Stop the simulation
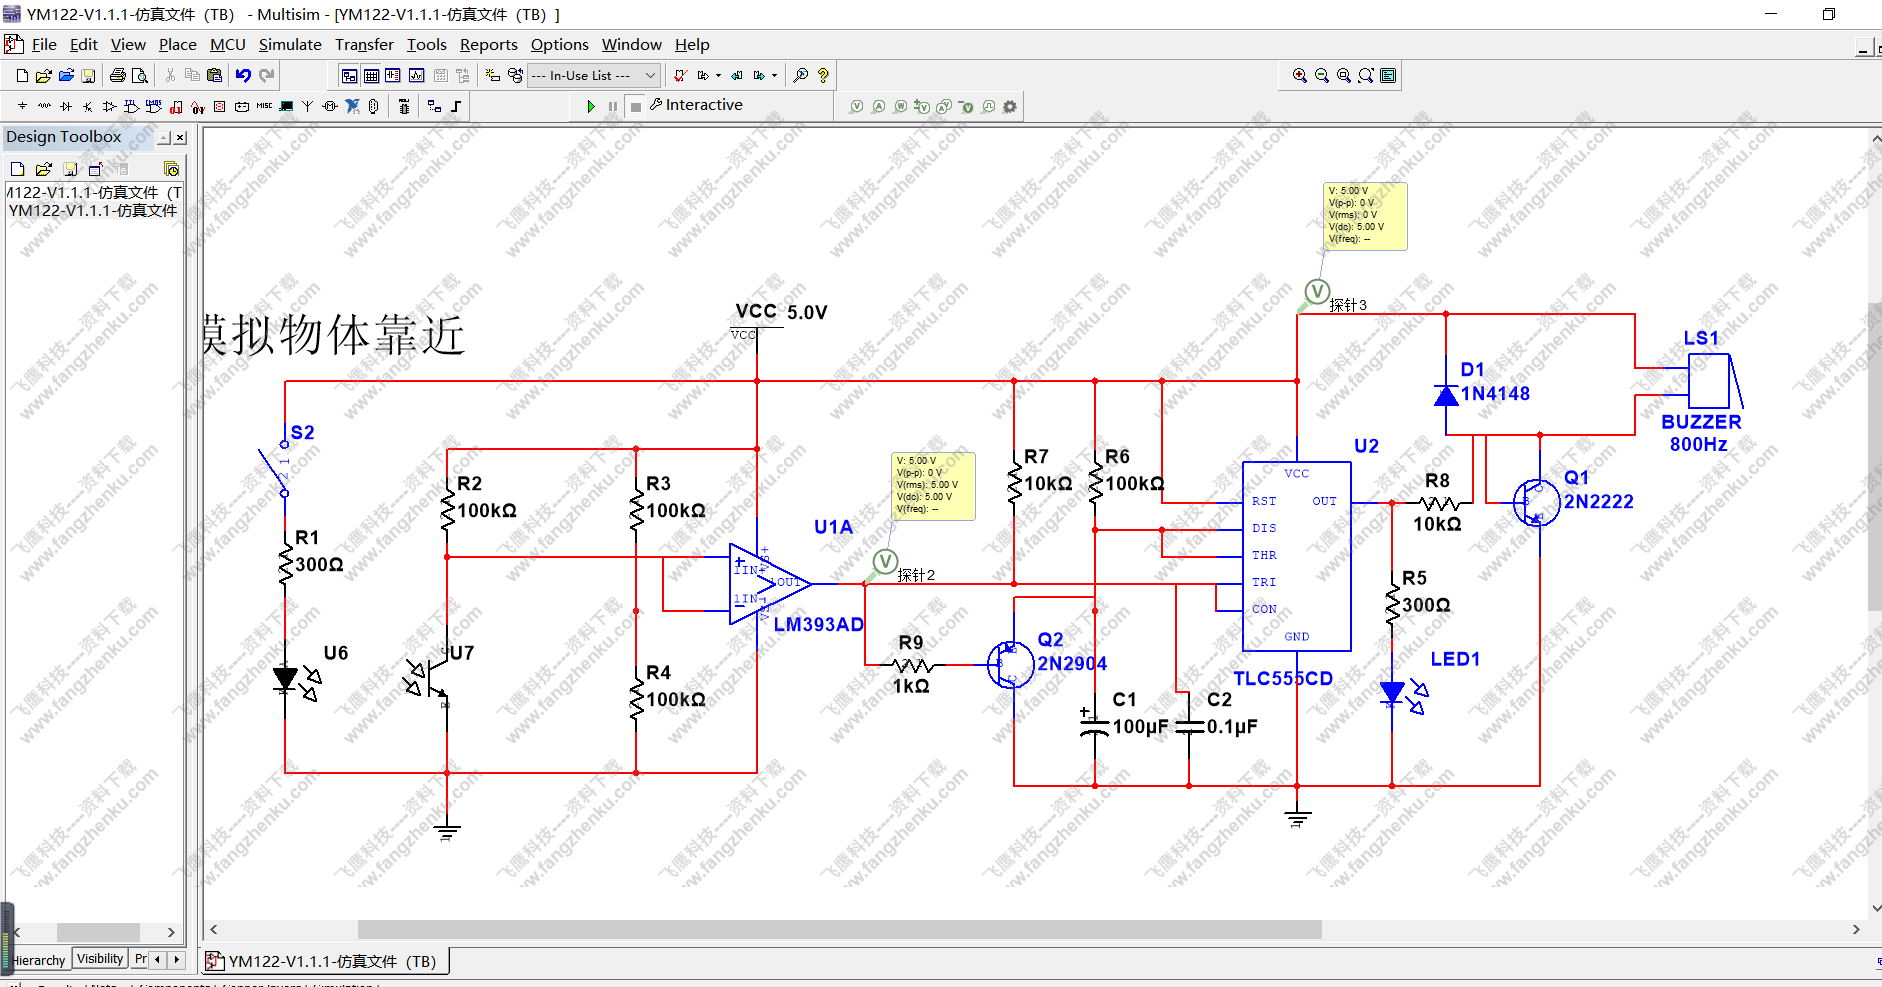The width and height of the screenshot is (1882, 987). 636,106
